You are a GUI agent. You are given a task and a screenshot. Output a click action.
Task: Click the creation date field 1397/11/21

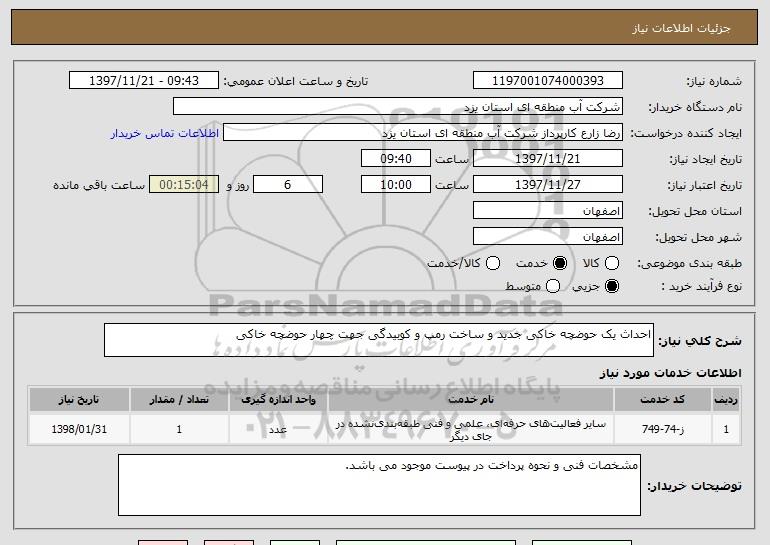[x=548, y=159]
